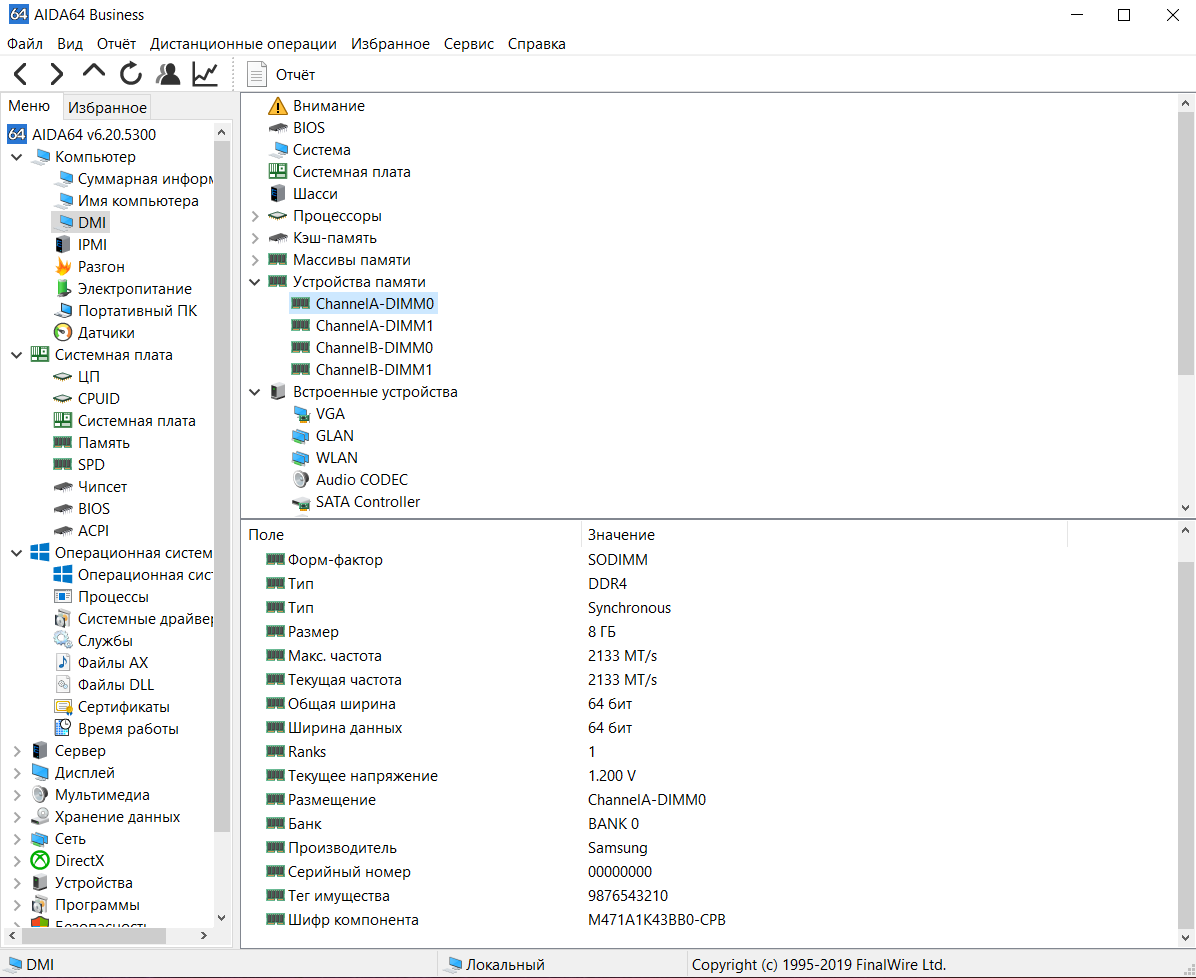Click the M471A1K43BB0-CPB part number value

point(657,921)
